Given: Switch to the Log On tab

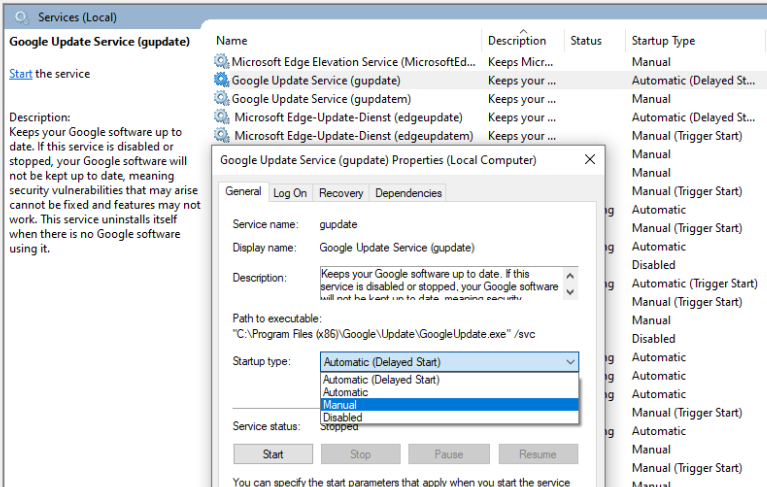Looking at the screenshot, I should click(290, 193).
